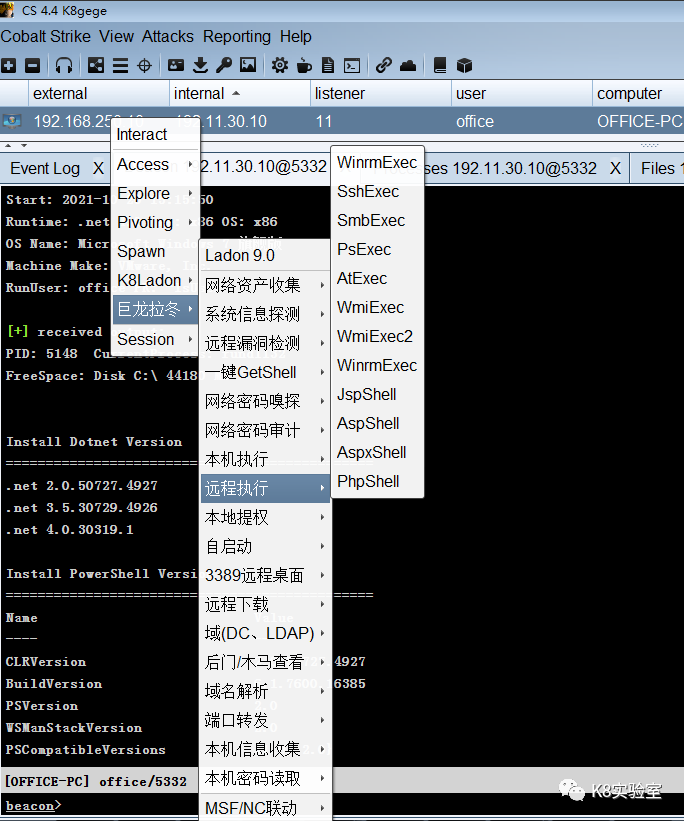Click the Disconnect minus icon in toolbar

(x=32, y=65)
